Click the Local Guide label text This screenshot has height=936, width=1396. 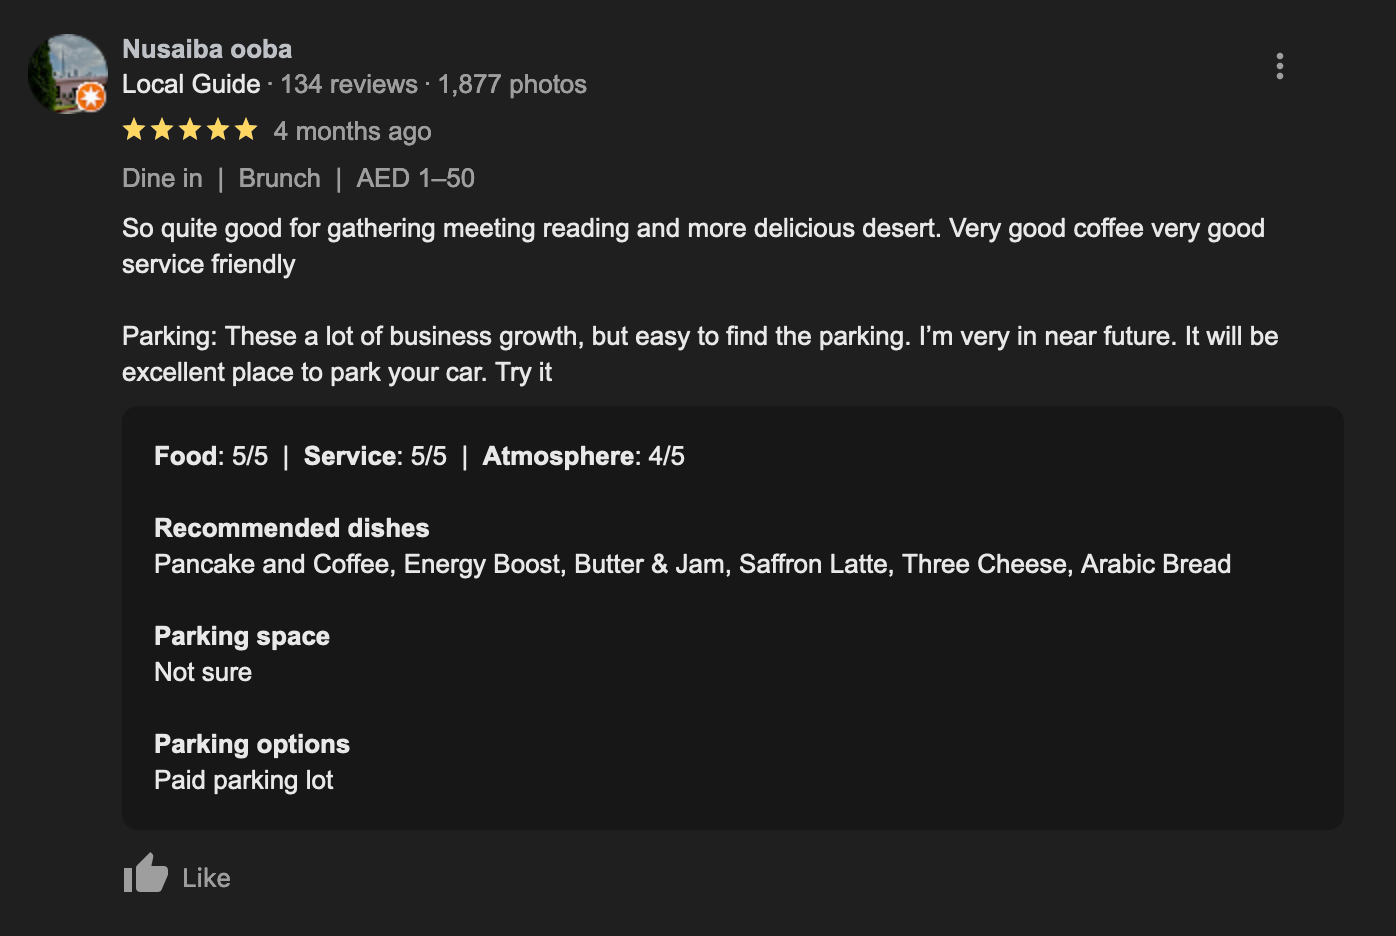(x=191, y=84)
